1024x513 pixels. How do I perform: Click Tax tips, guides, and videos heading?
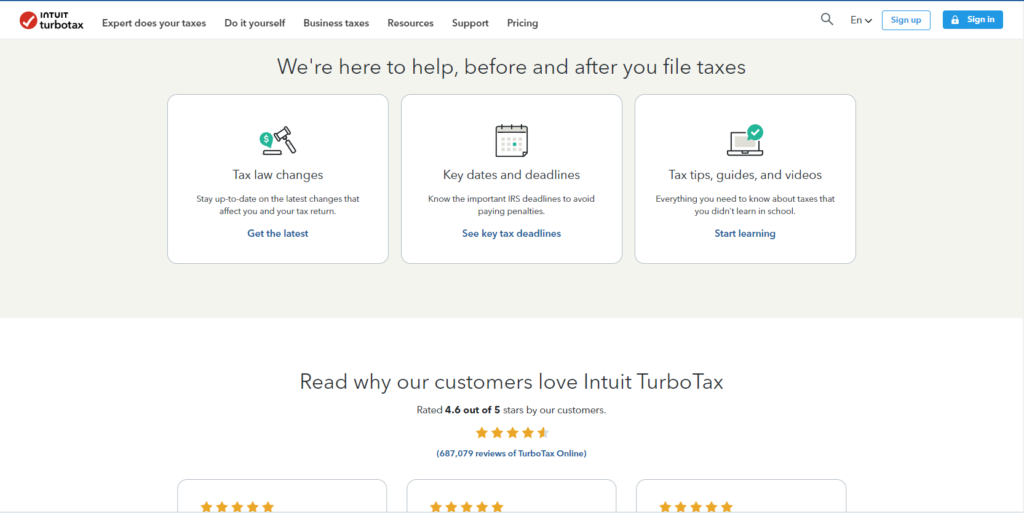pyautogui.click(x=745, y=175)
